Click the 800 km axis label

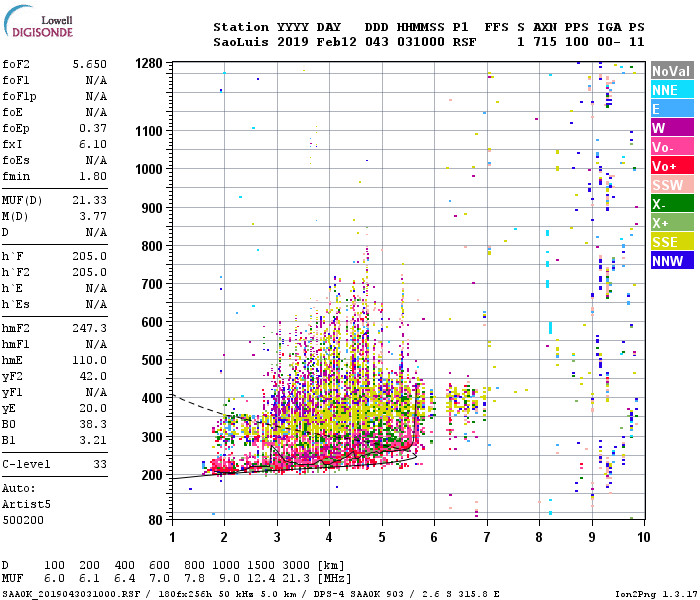tap(152, 246)
